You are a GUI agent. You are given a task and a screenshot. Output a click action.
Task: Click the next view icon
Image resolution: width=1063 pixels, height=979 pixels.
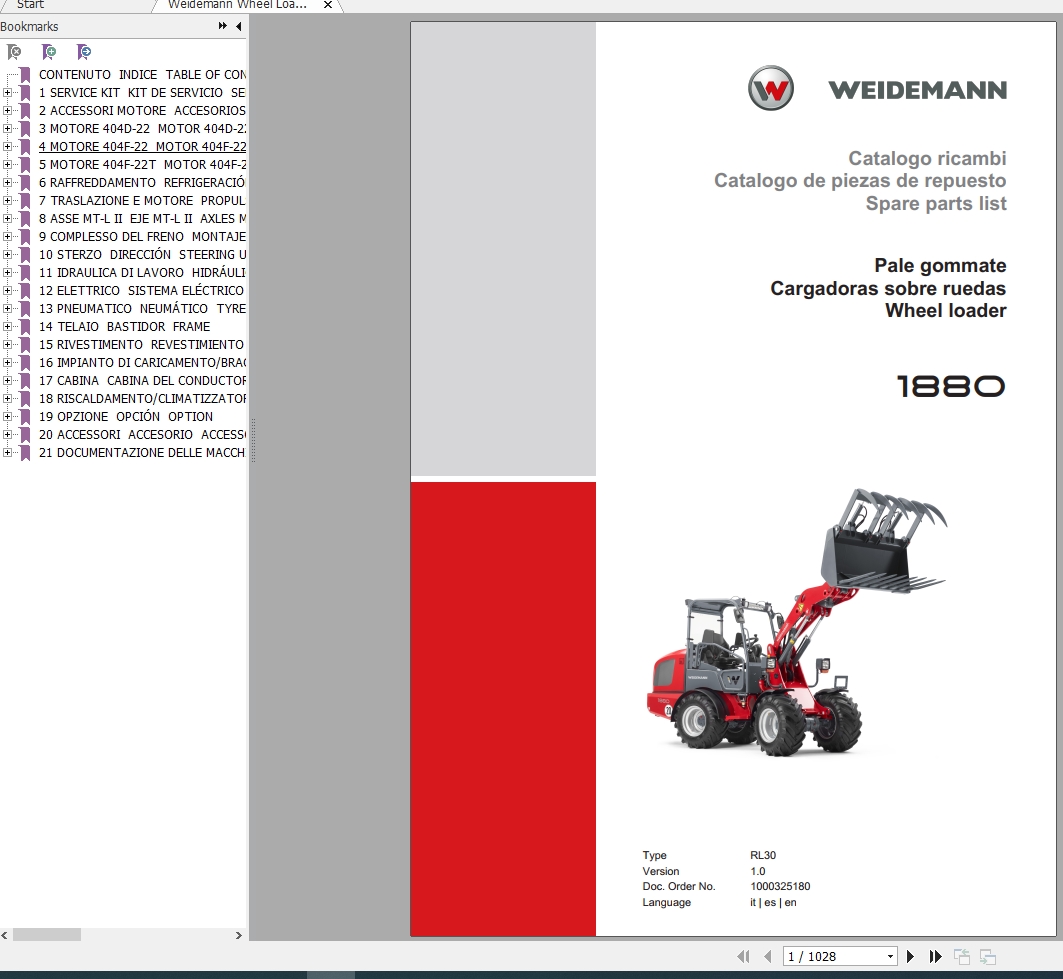click(988, 957)
